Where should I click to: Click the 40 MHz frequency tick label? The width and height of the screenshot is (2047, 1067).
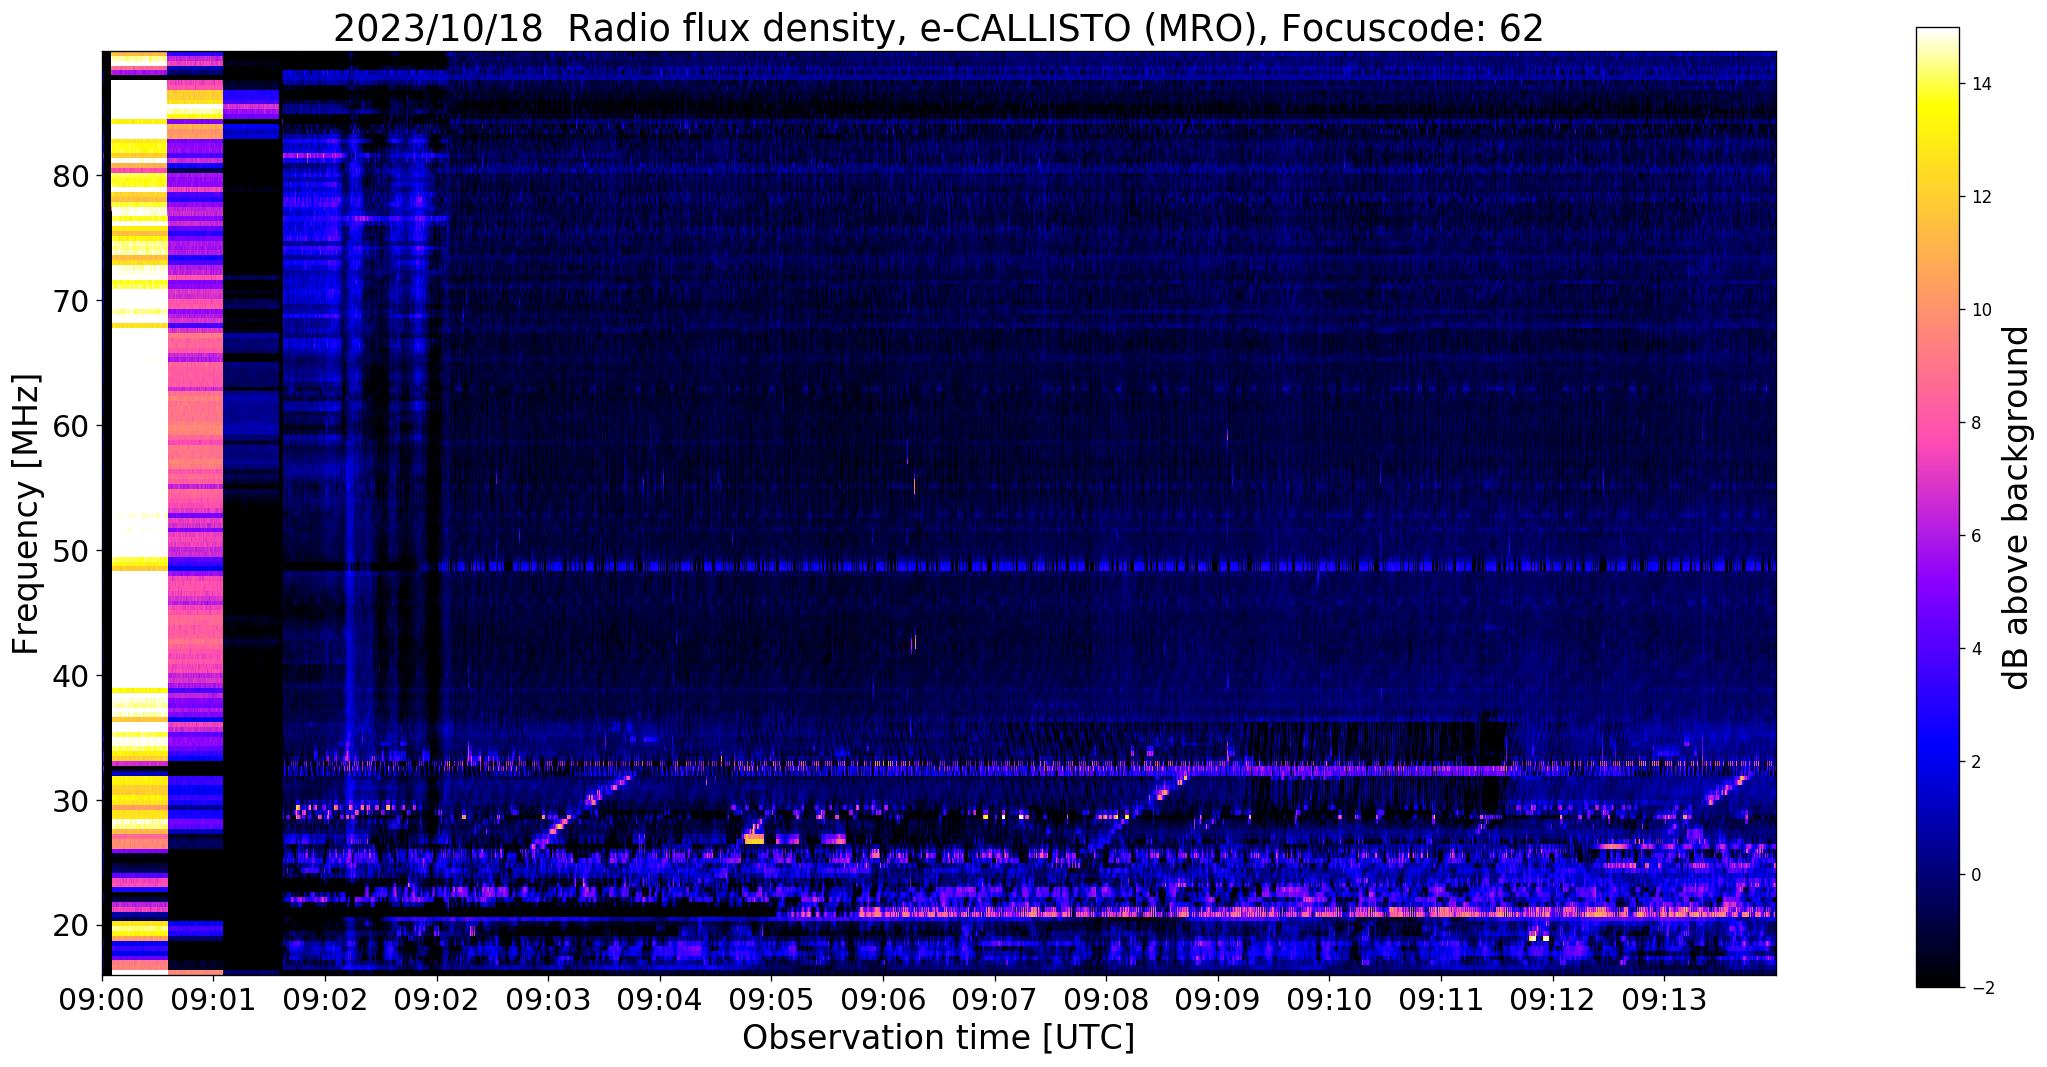71,677
